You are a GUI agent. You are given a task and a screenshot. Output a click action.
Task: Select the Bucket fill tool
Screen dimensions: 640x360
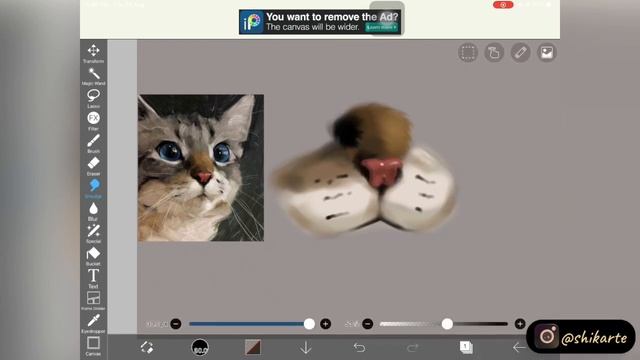click(93, 256)
